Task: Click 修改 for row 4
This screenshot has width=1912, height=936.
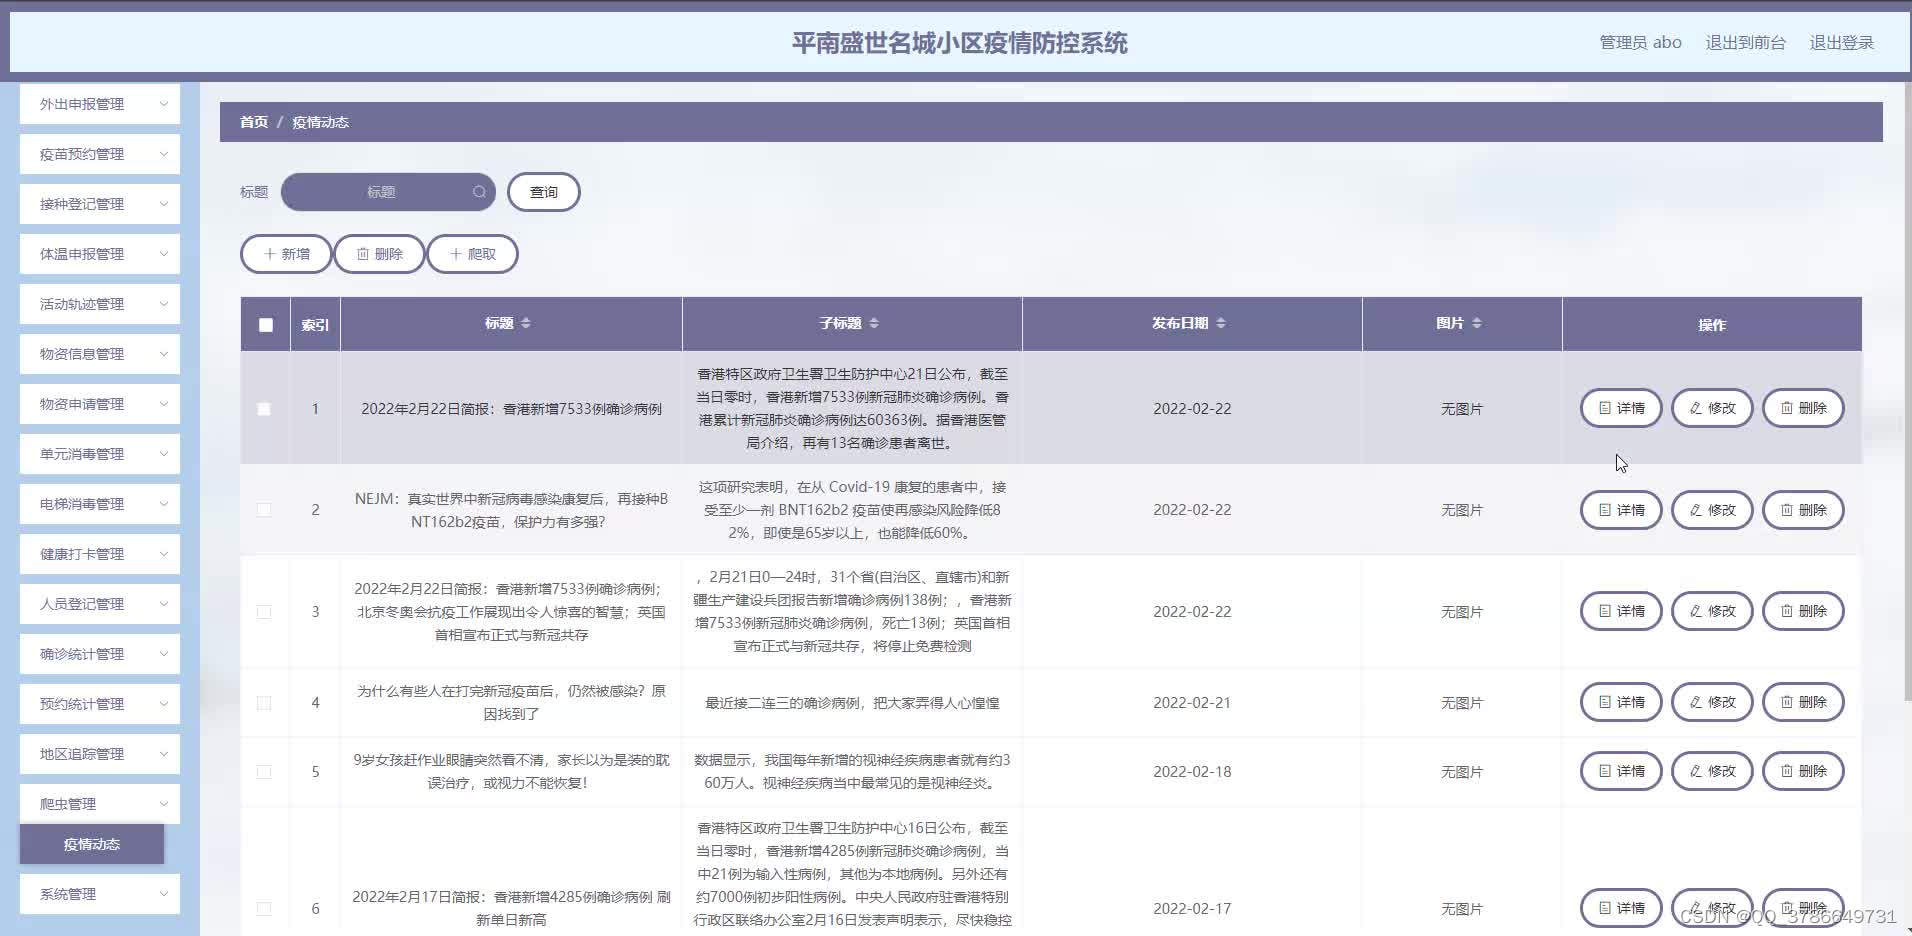Action: point(1712,702)
